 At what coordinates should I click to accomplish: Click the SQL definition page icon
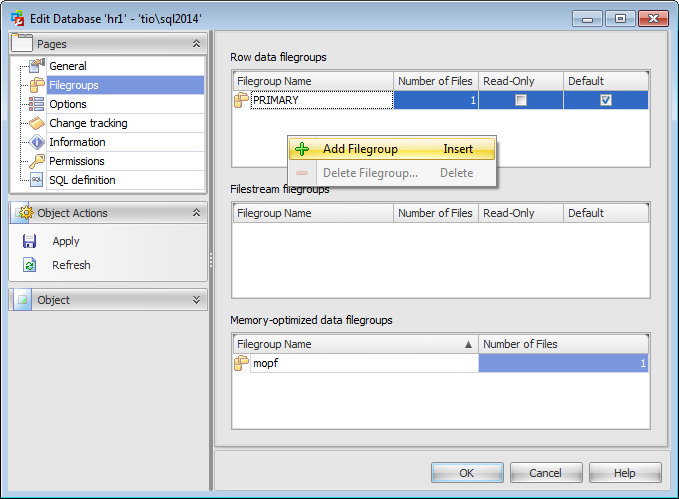[x=37, y=180]
